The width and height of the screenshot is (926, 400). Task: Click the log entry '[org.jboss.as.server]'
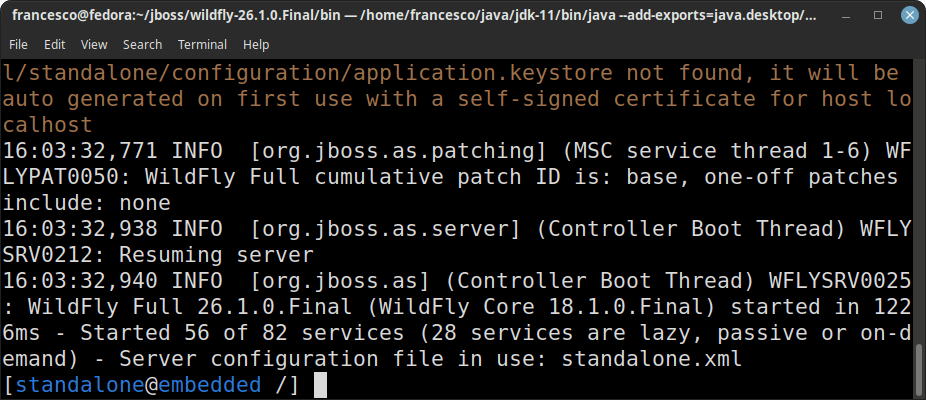(386, 229)
